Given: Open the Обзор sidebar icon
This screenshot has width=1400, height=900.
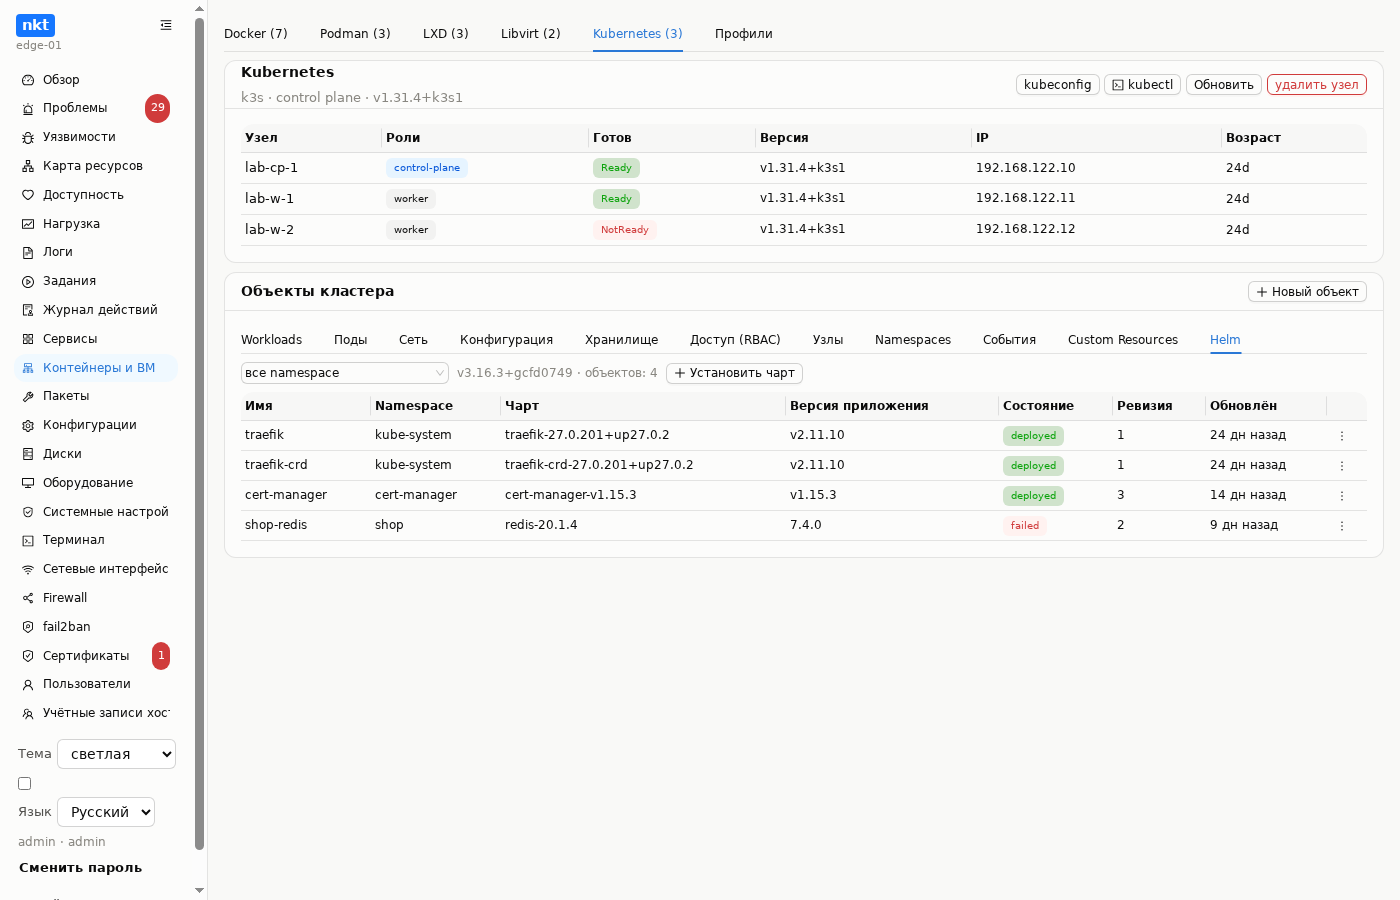Looking at the screenshot, I should [28, 80].
